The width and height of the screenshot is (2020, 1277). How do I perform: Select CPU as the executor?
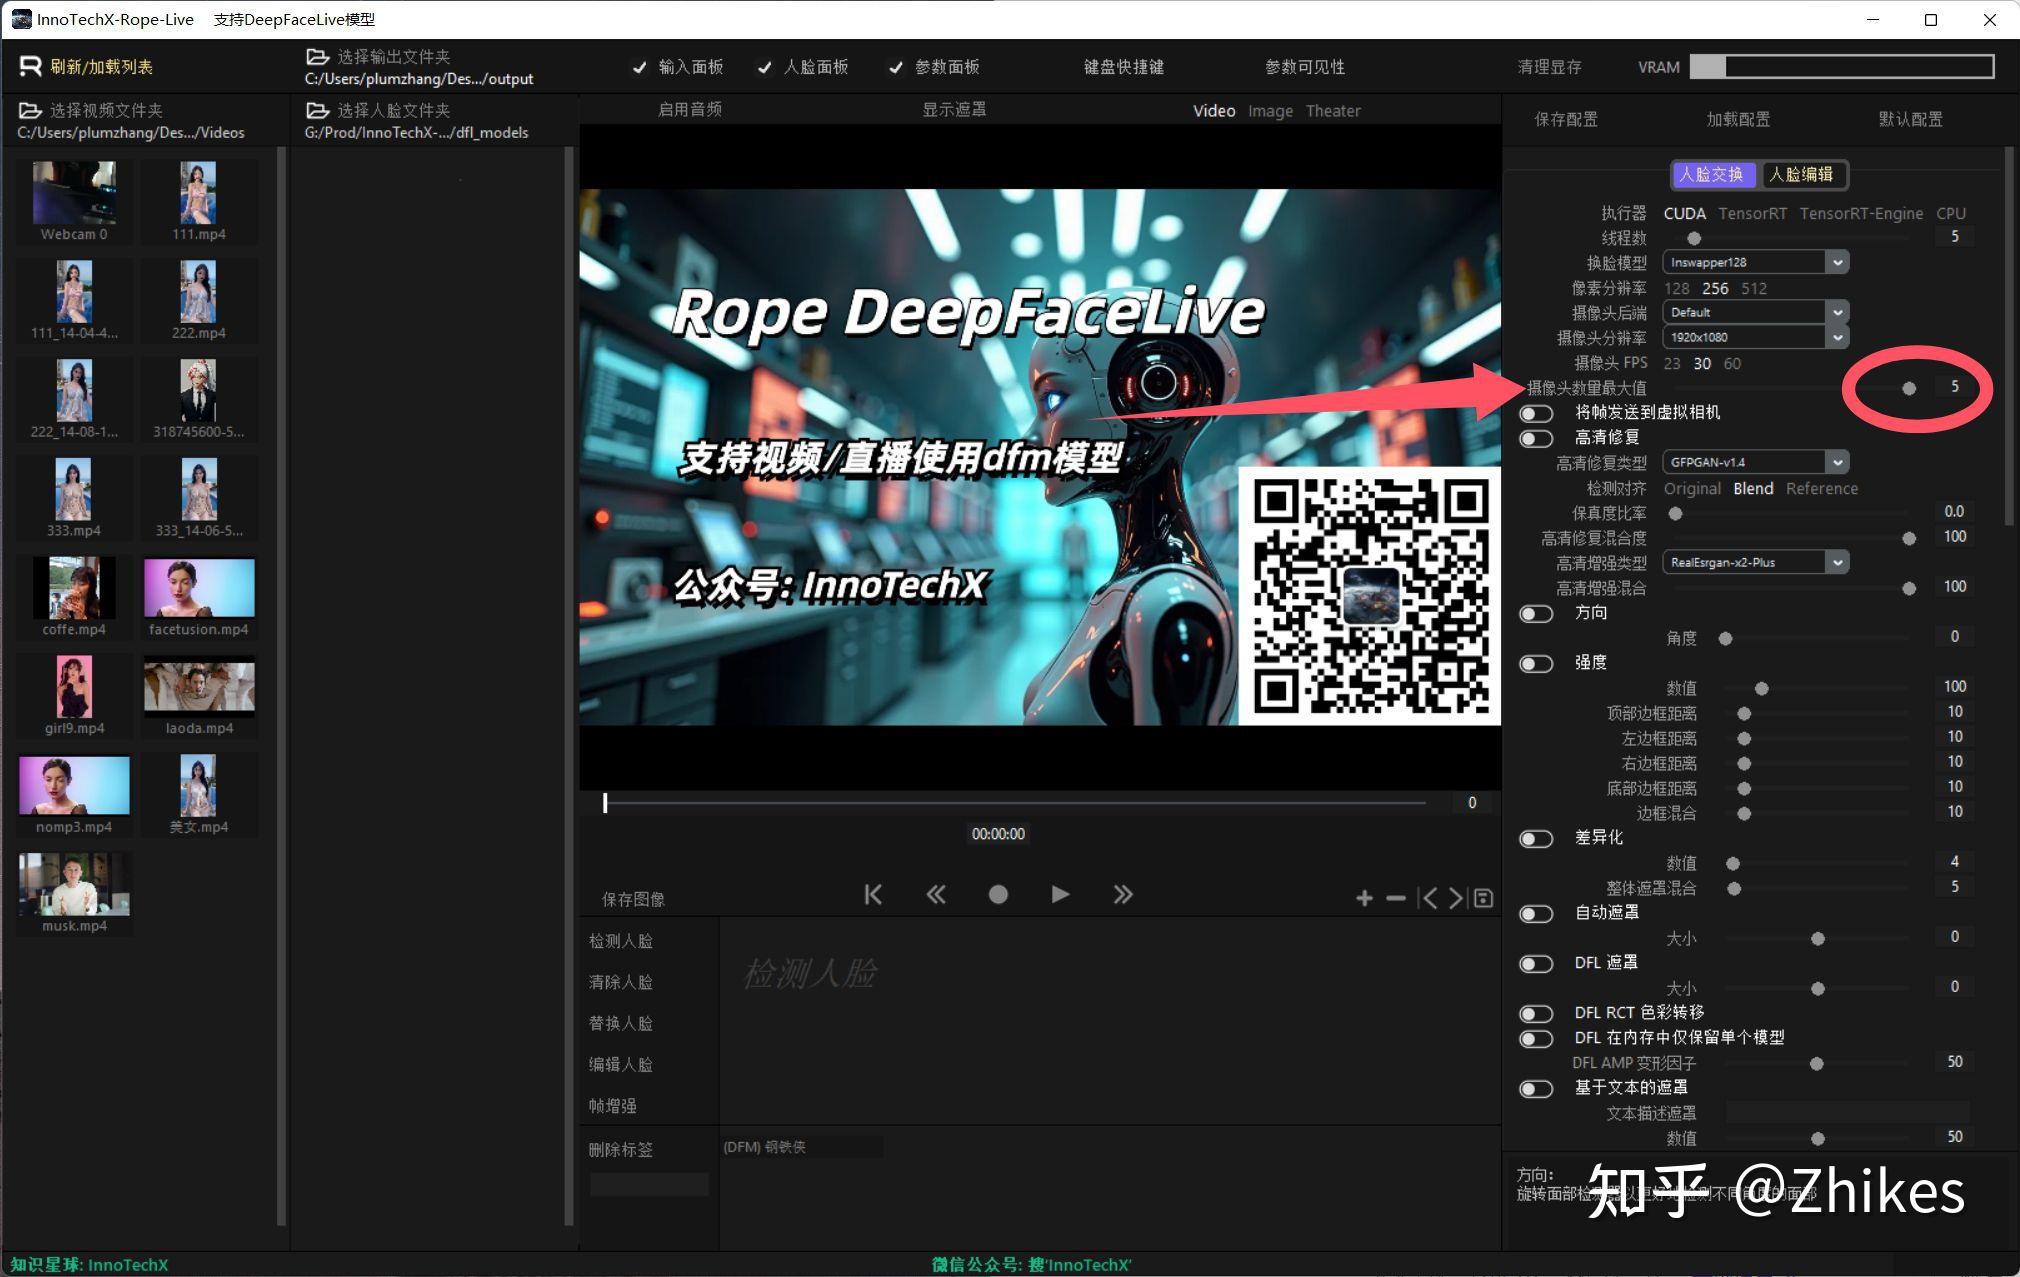(x=1951, y=213)
